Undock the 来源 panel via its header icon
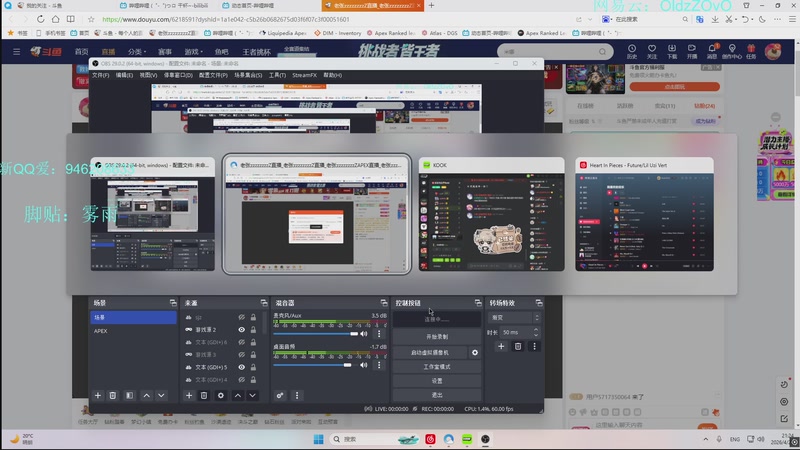The height and width of the screenshot is (450, 800). [x=264, y=303]
